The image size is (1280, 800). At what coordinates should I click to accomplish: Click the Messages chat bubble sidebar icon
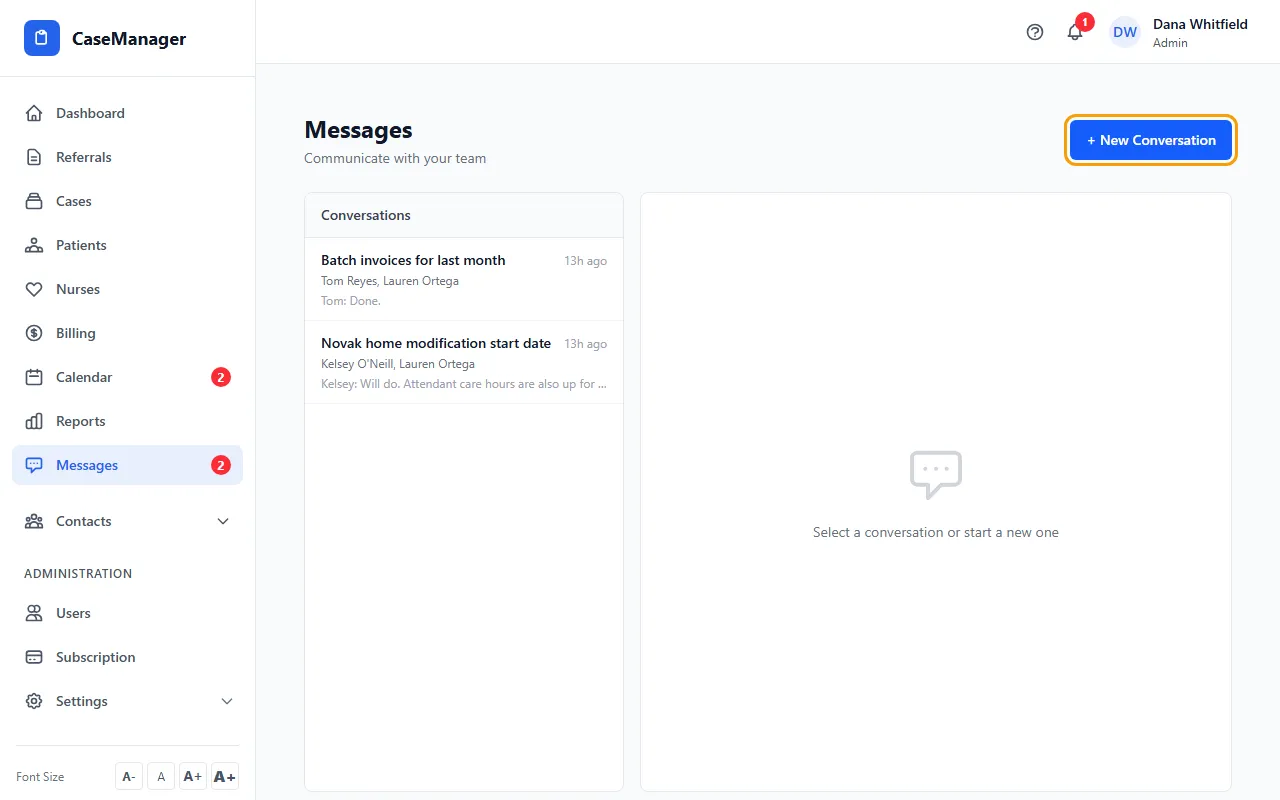click(34, 465)
